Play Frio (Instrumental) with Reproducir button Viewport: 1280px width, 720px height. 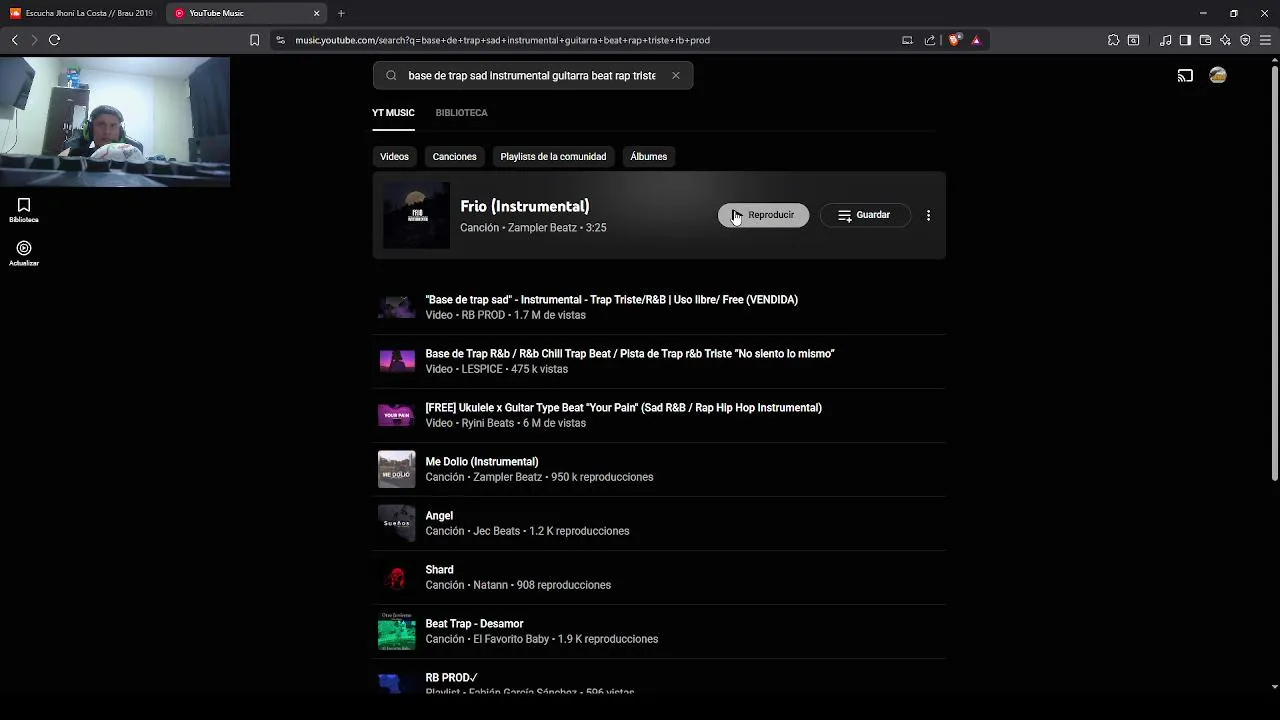[x=763, y=215]
